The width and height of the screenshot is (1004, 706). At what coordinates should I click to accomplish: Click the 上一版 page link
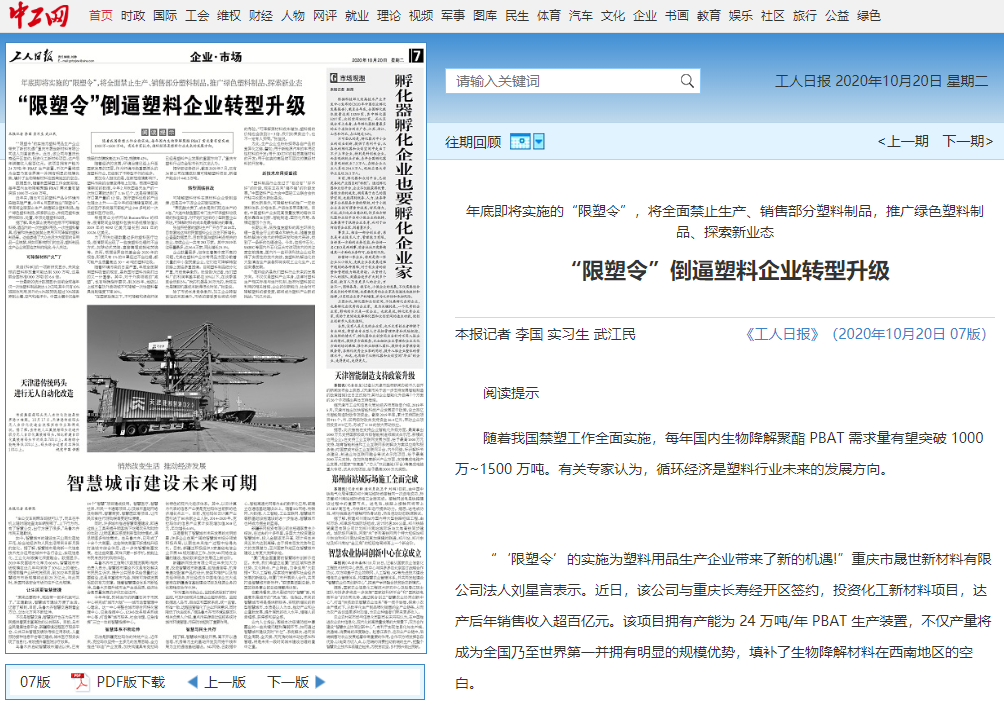click(x=225, y=682)
